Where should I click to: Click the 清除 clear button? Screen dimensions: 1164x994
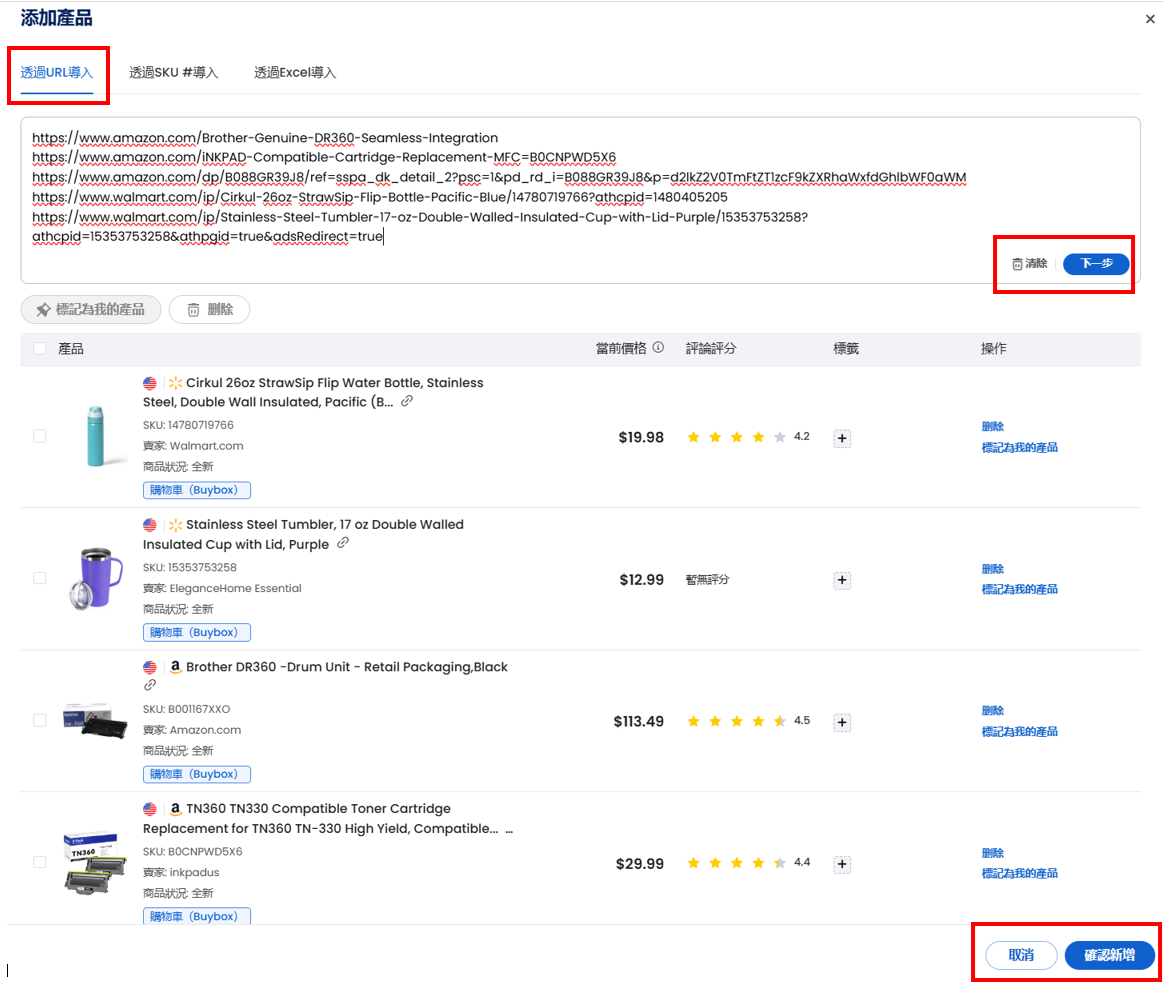[x=1029, y=264]
